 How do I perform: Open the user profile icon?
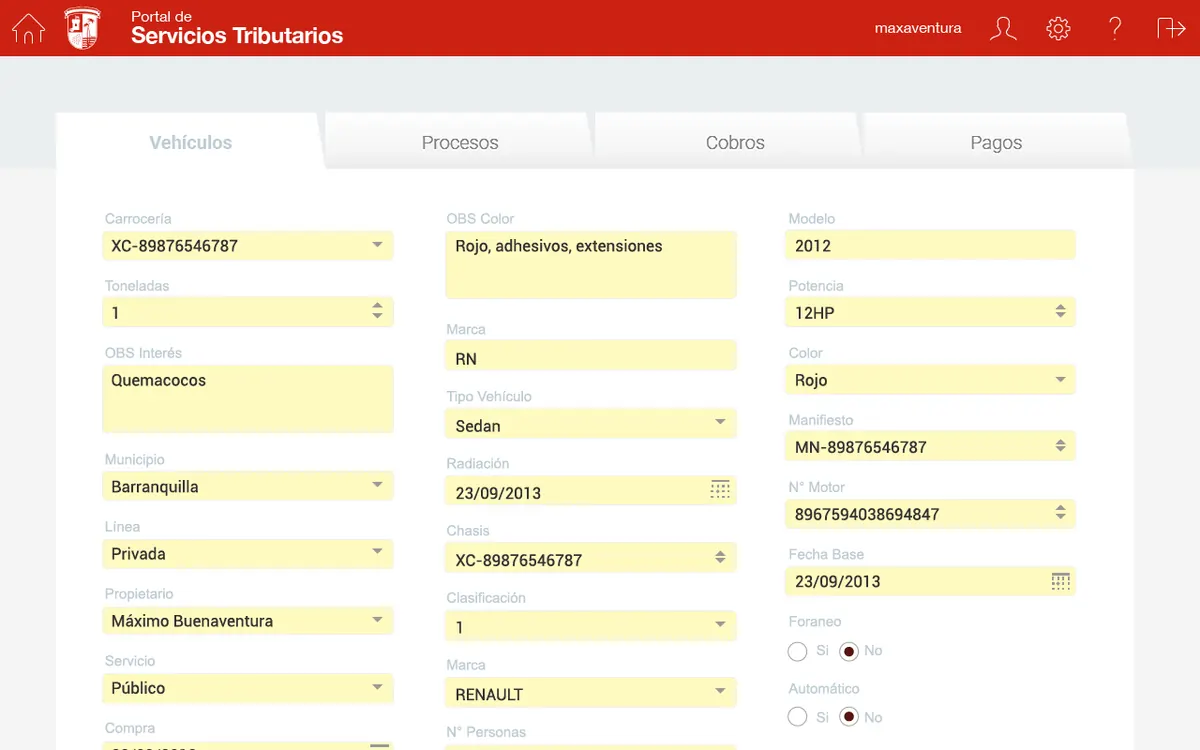click(x=1003, y=28)
